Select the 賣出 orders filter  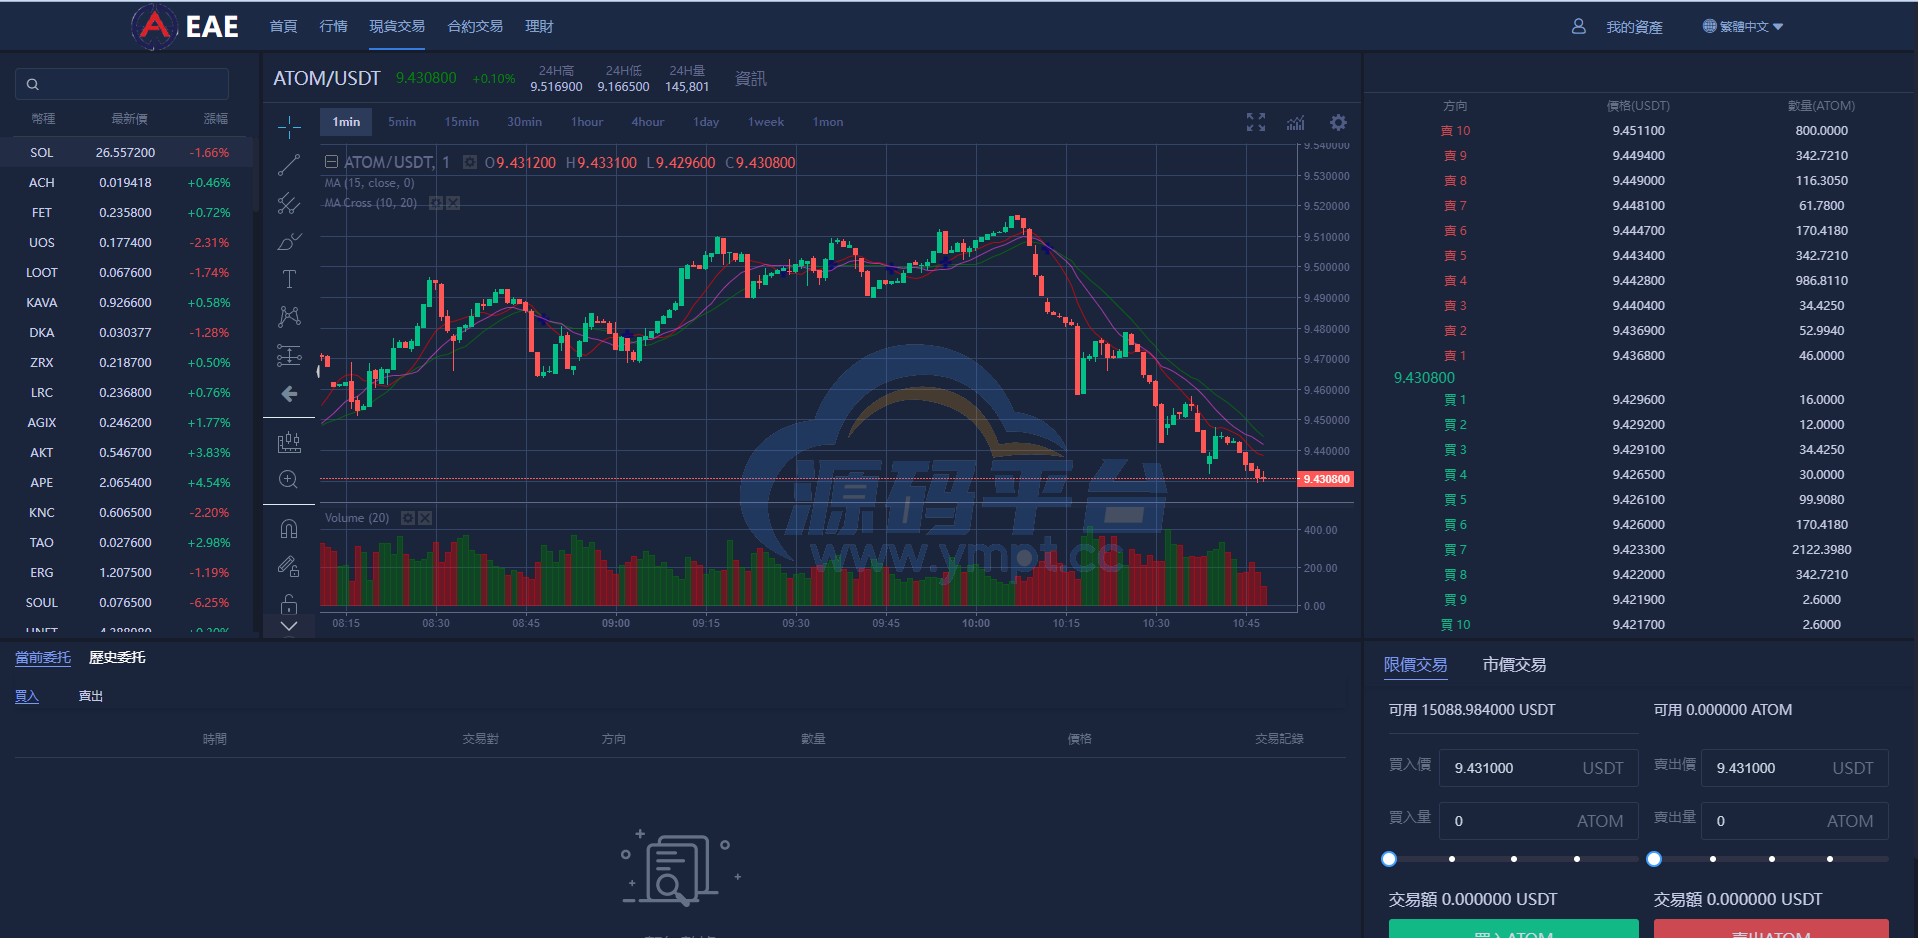tap(91, 696)
